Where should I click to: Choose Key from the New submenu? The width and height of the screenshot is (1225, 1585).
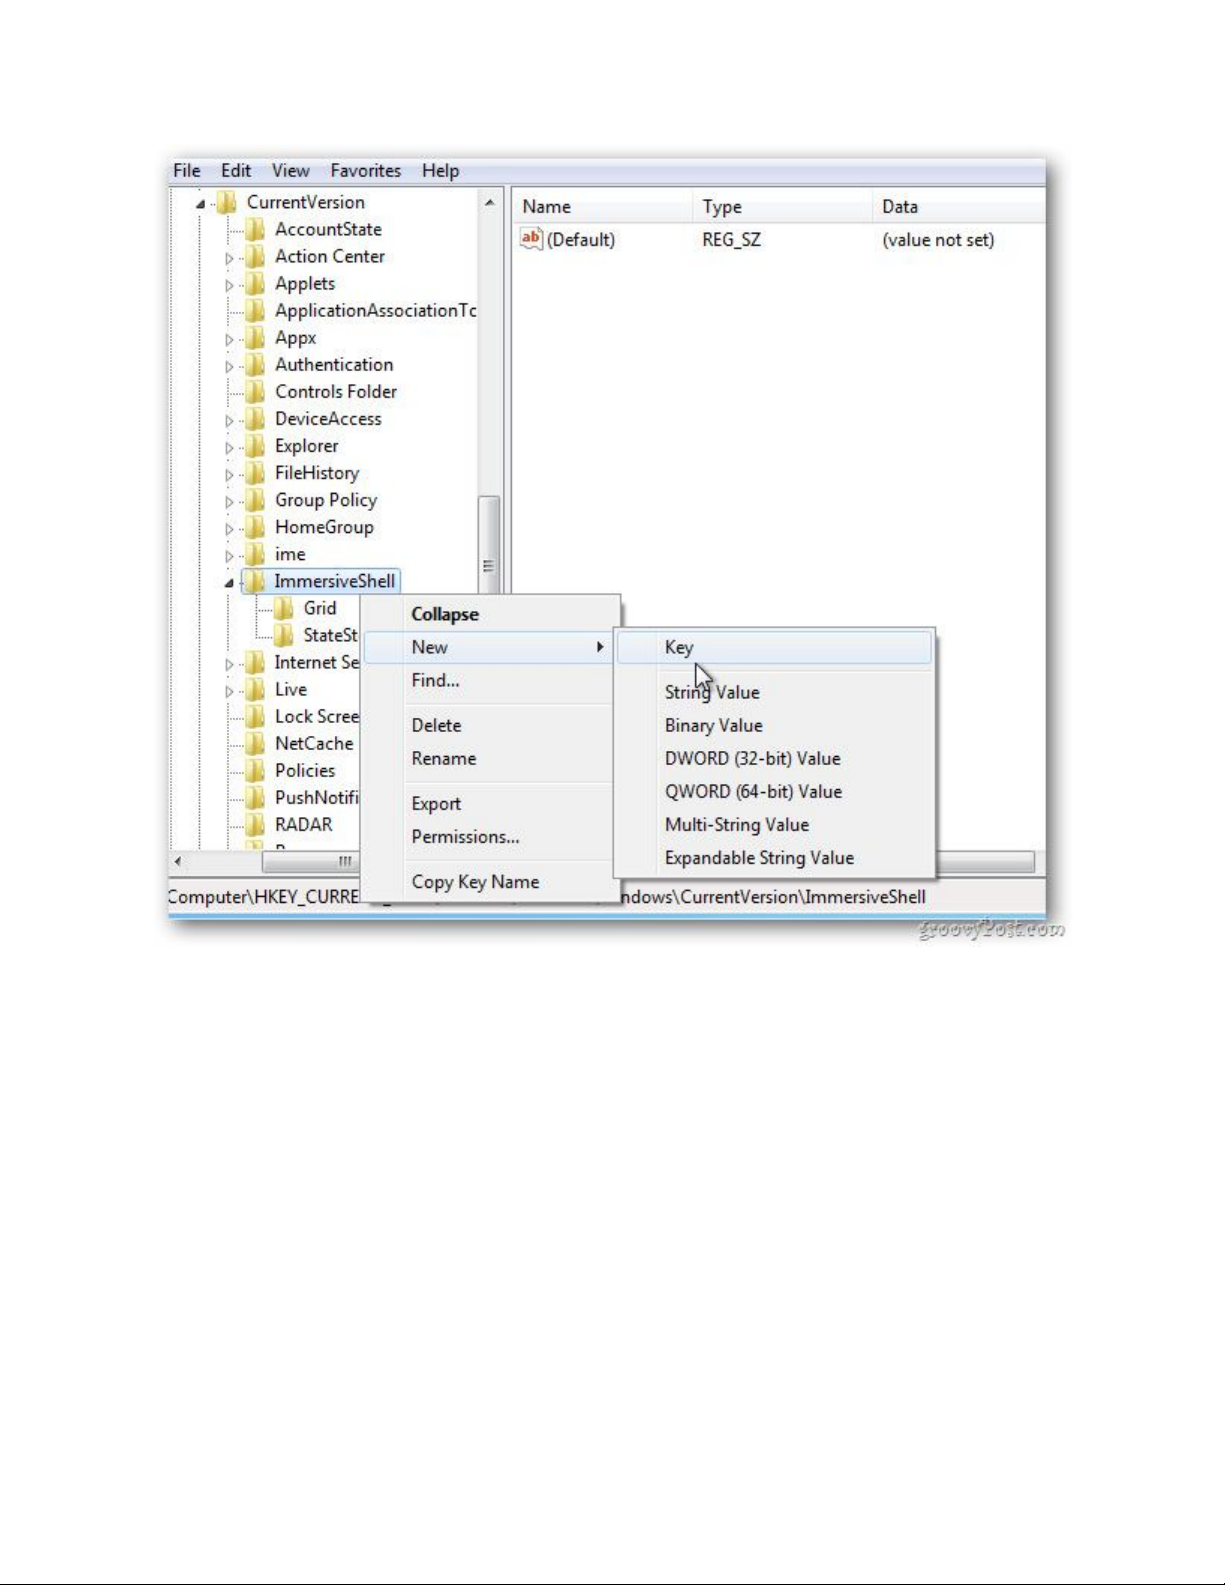pos(679,648)
